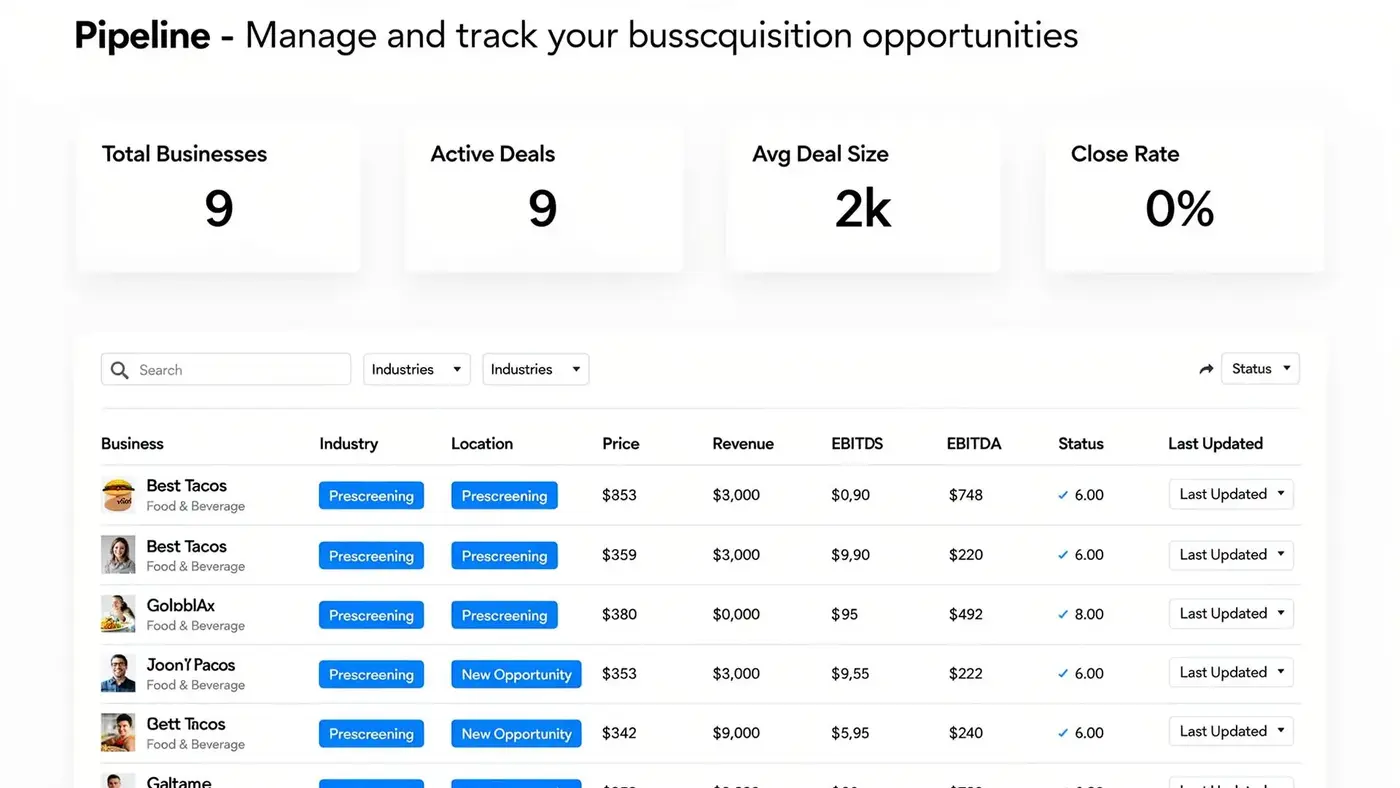Click the $9,000 revenue value
Image resolution: width=1400 pixels, height=788 pixels.
736,732
